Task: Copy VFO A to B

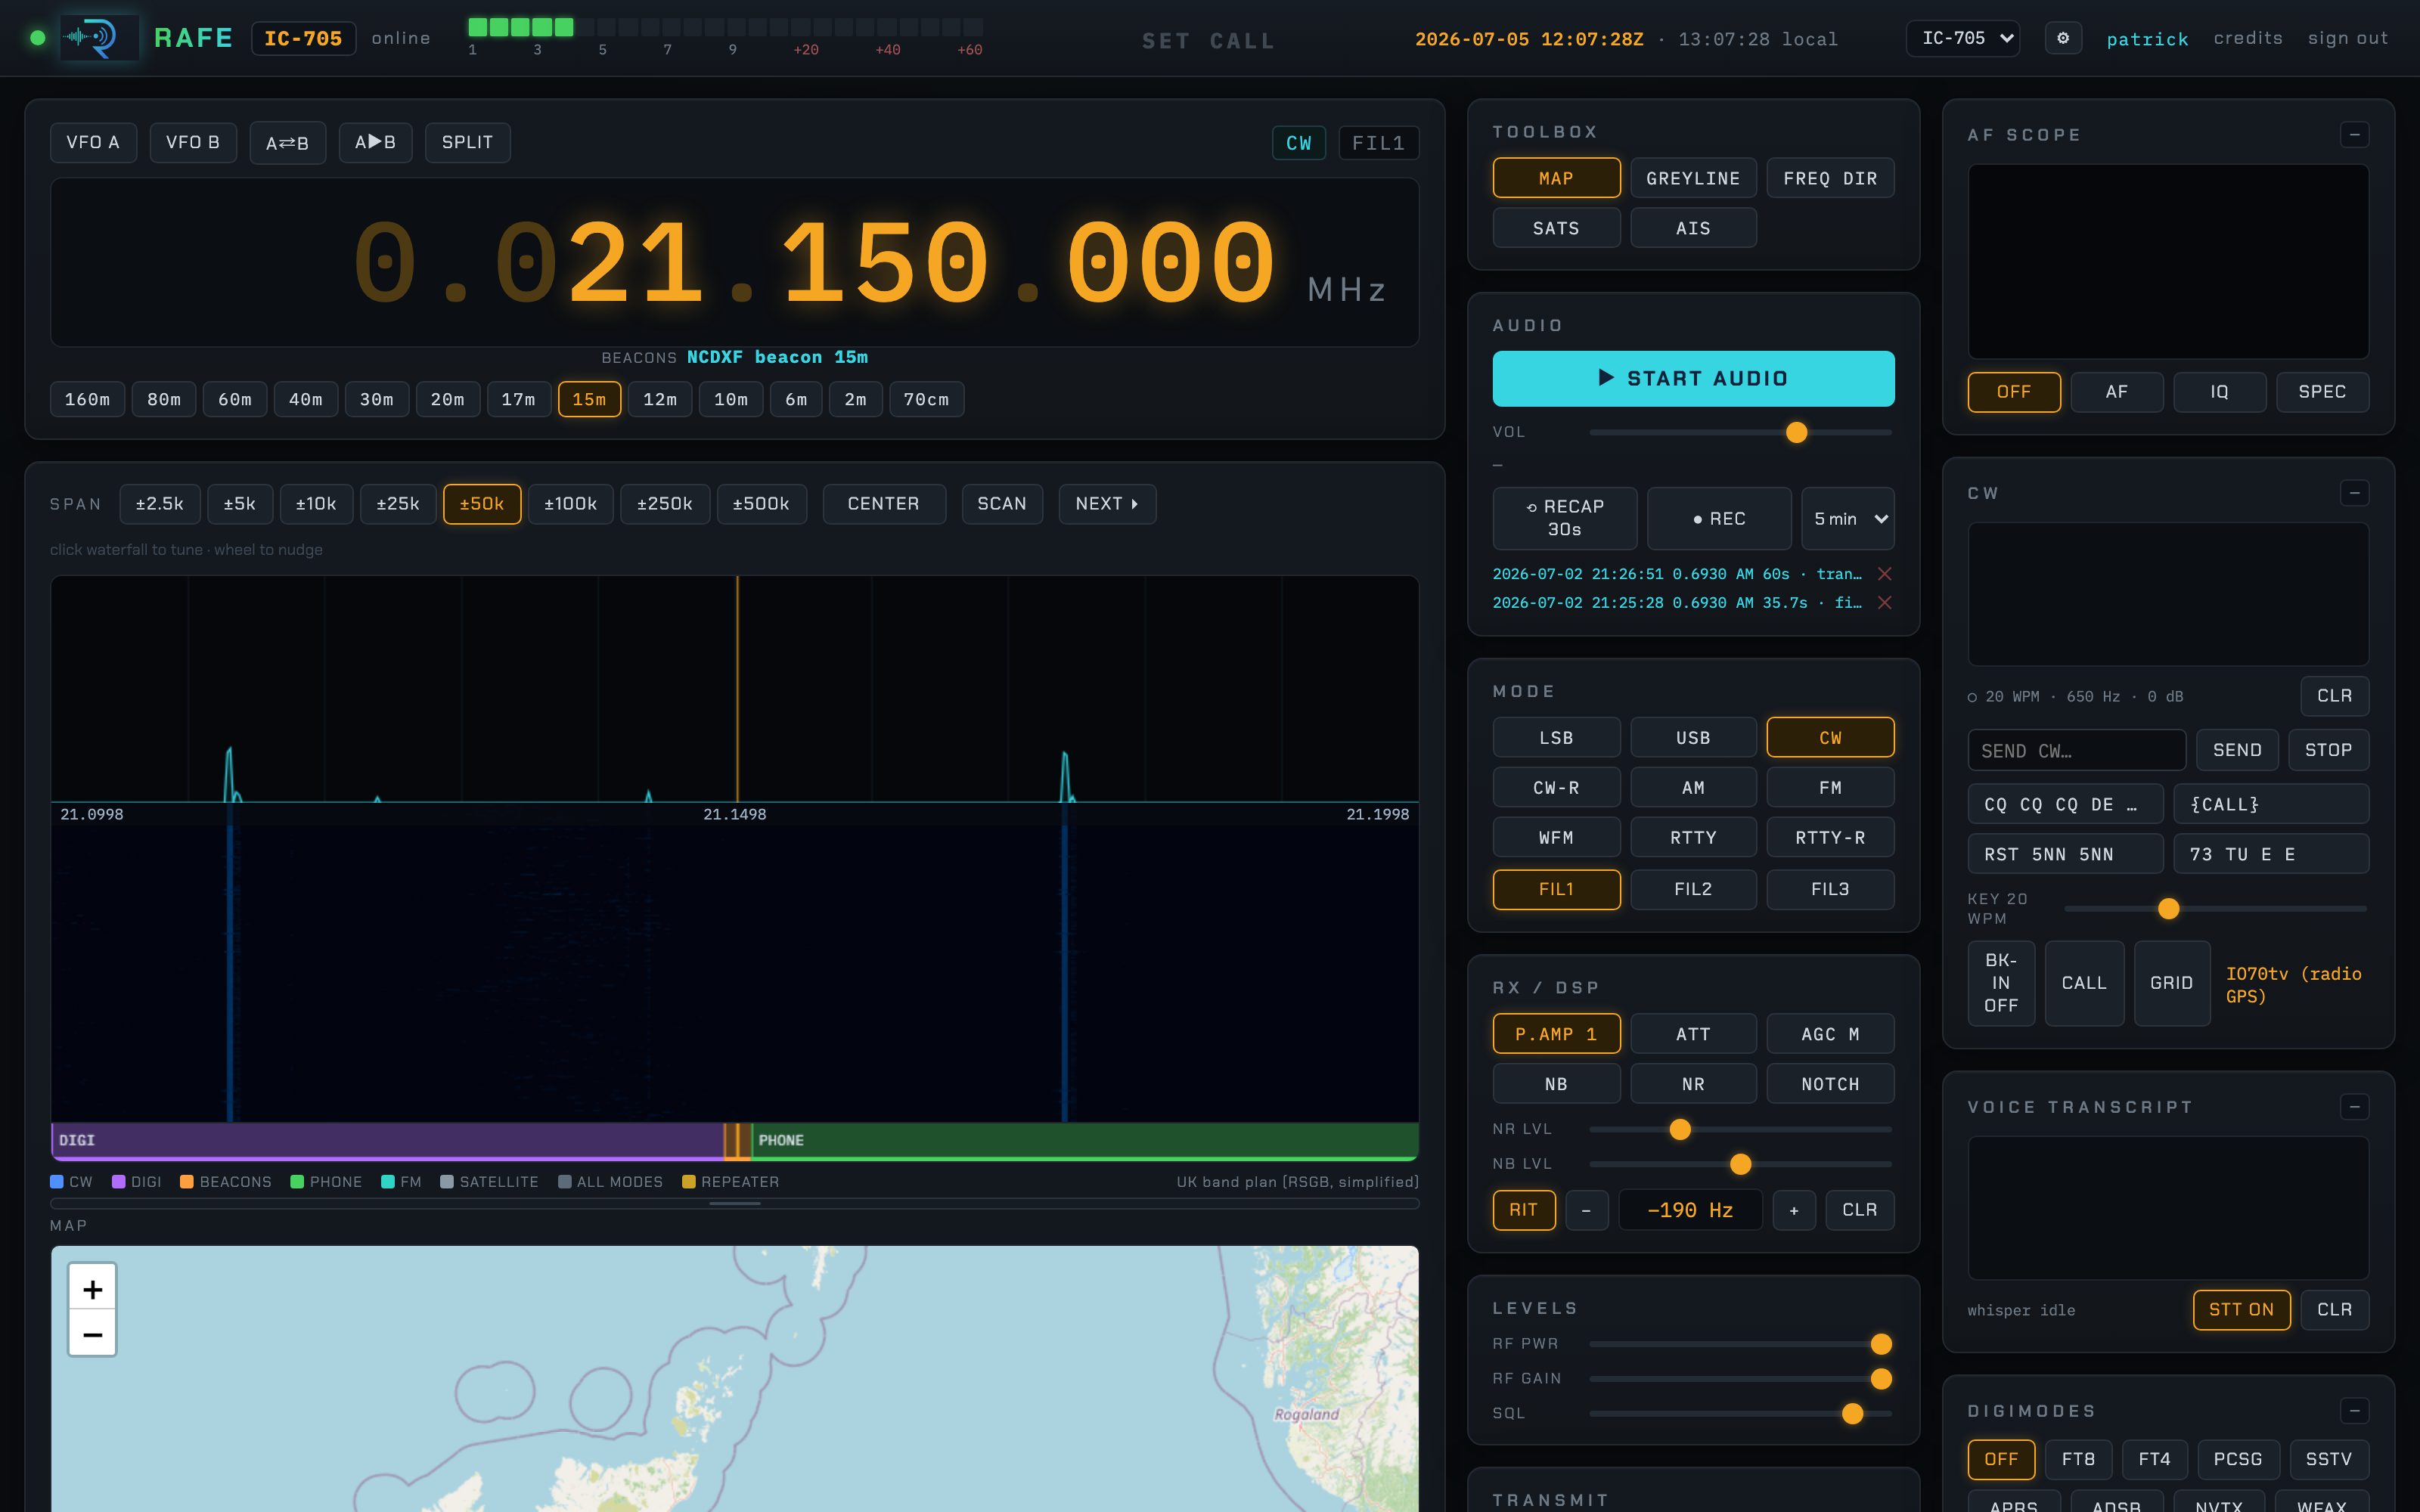Action: 375,143
